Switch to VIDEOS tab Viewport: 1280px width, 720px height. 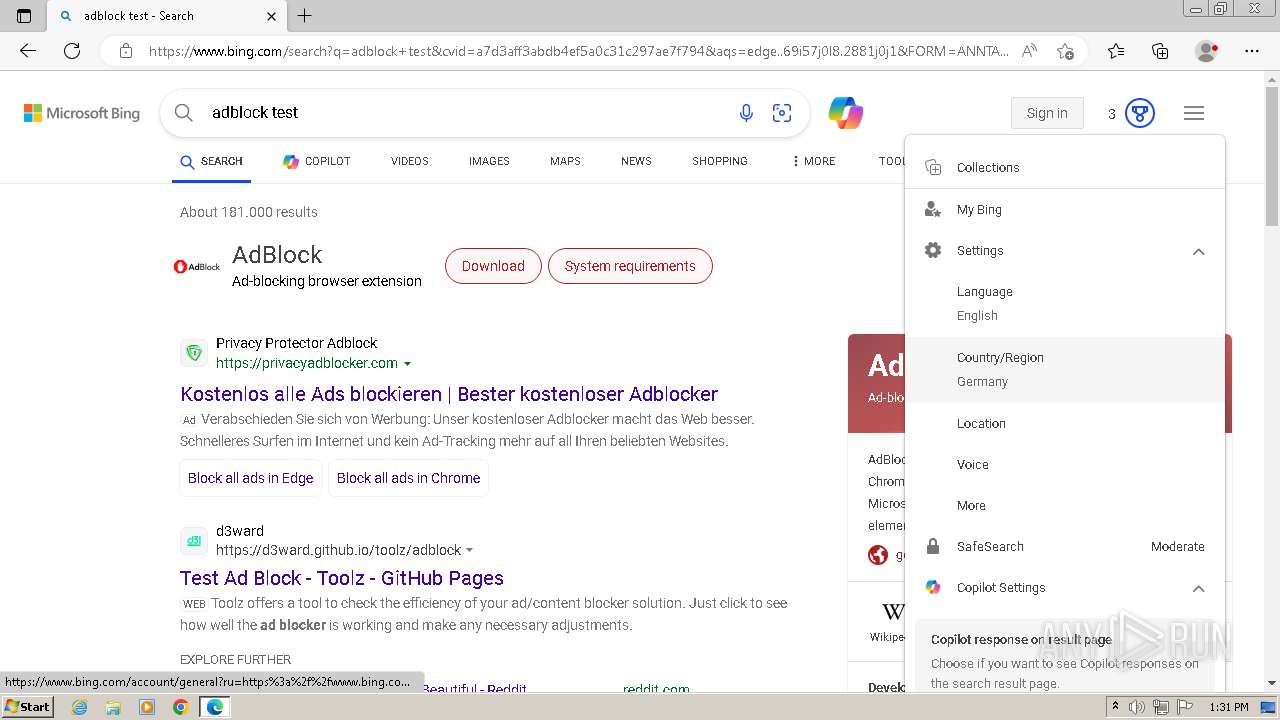(410, 161)
